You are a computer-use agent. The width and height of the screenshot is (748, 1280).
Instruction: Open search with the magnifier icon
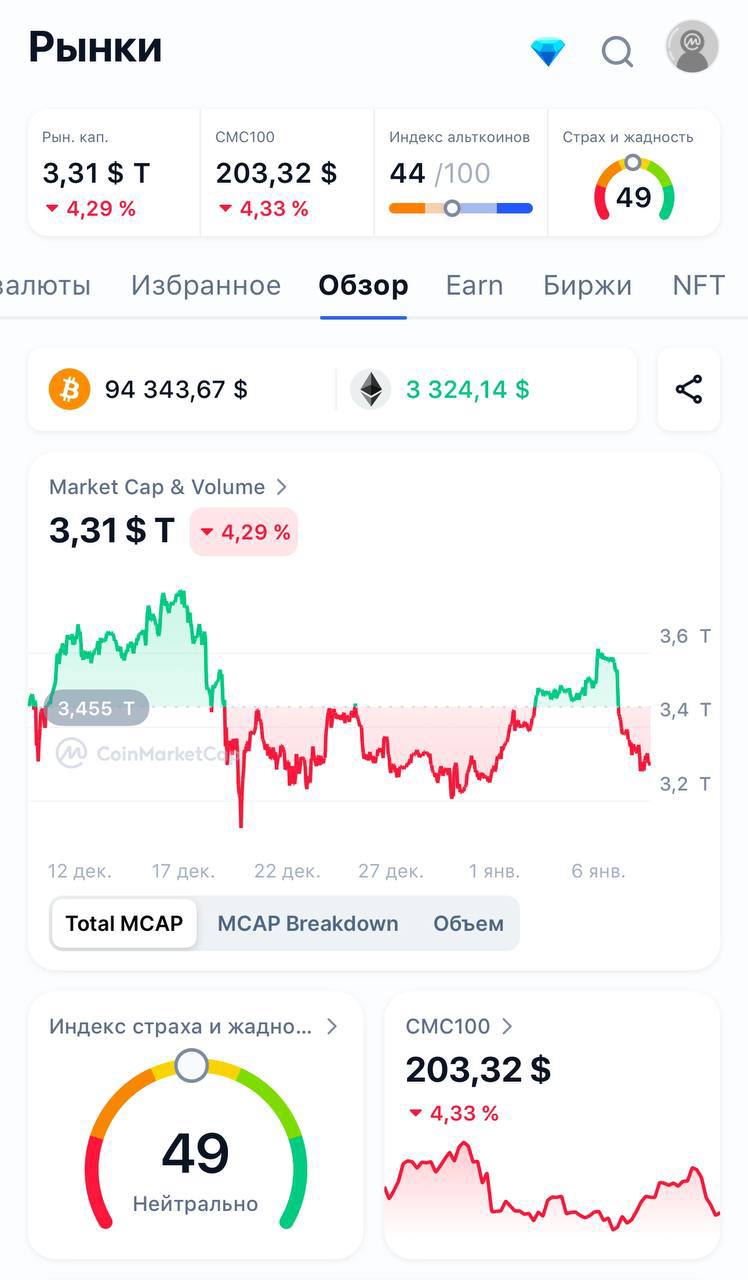617,51
